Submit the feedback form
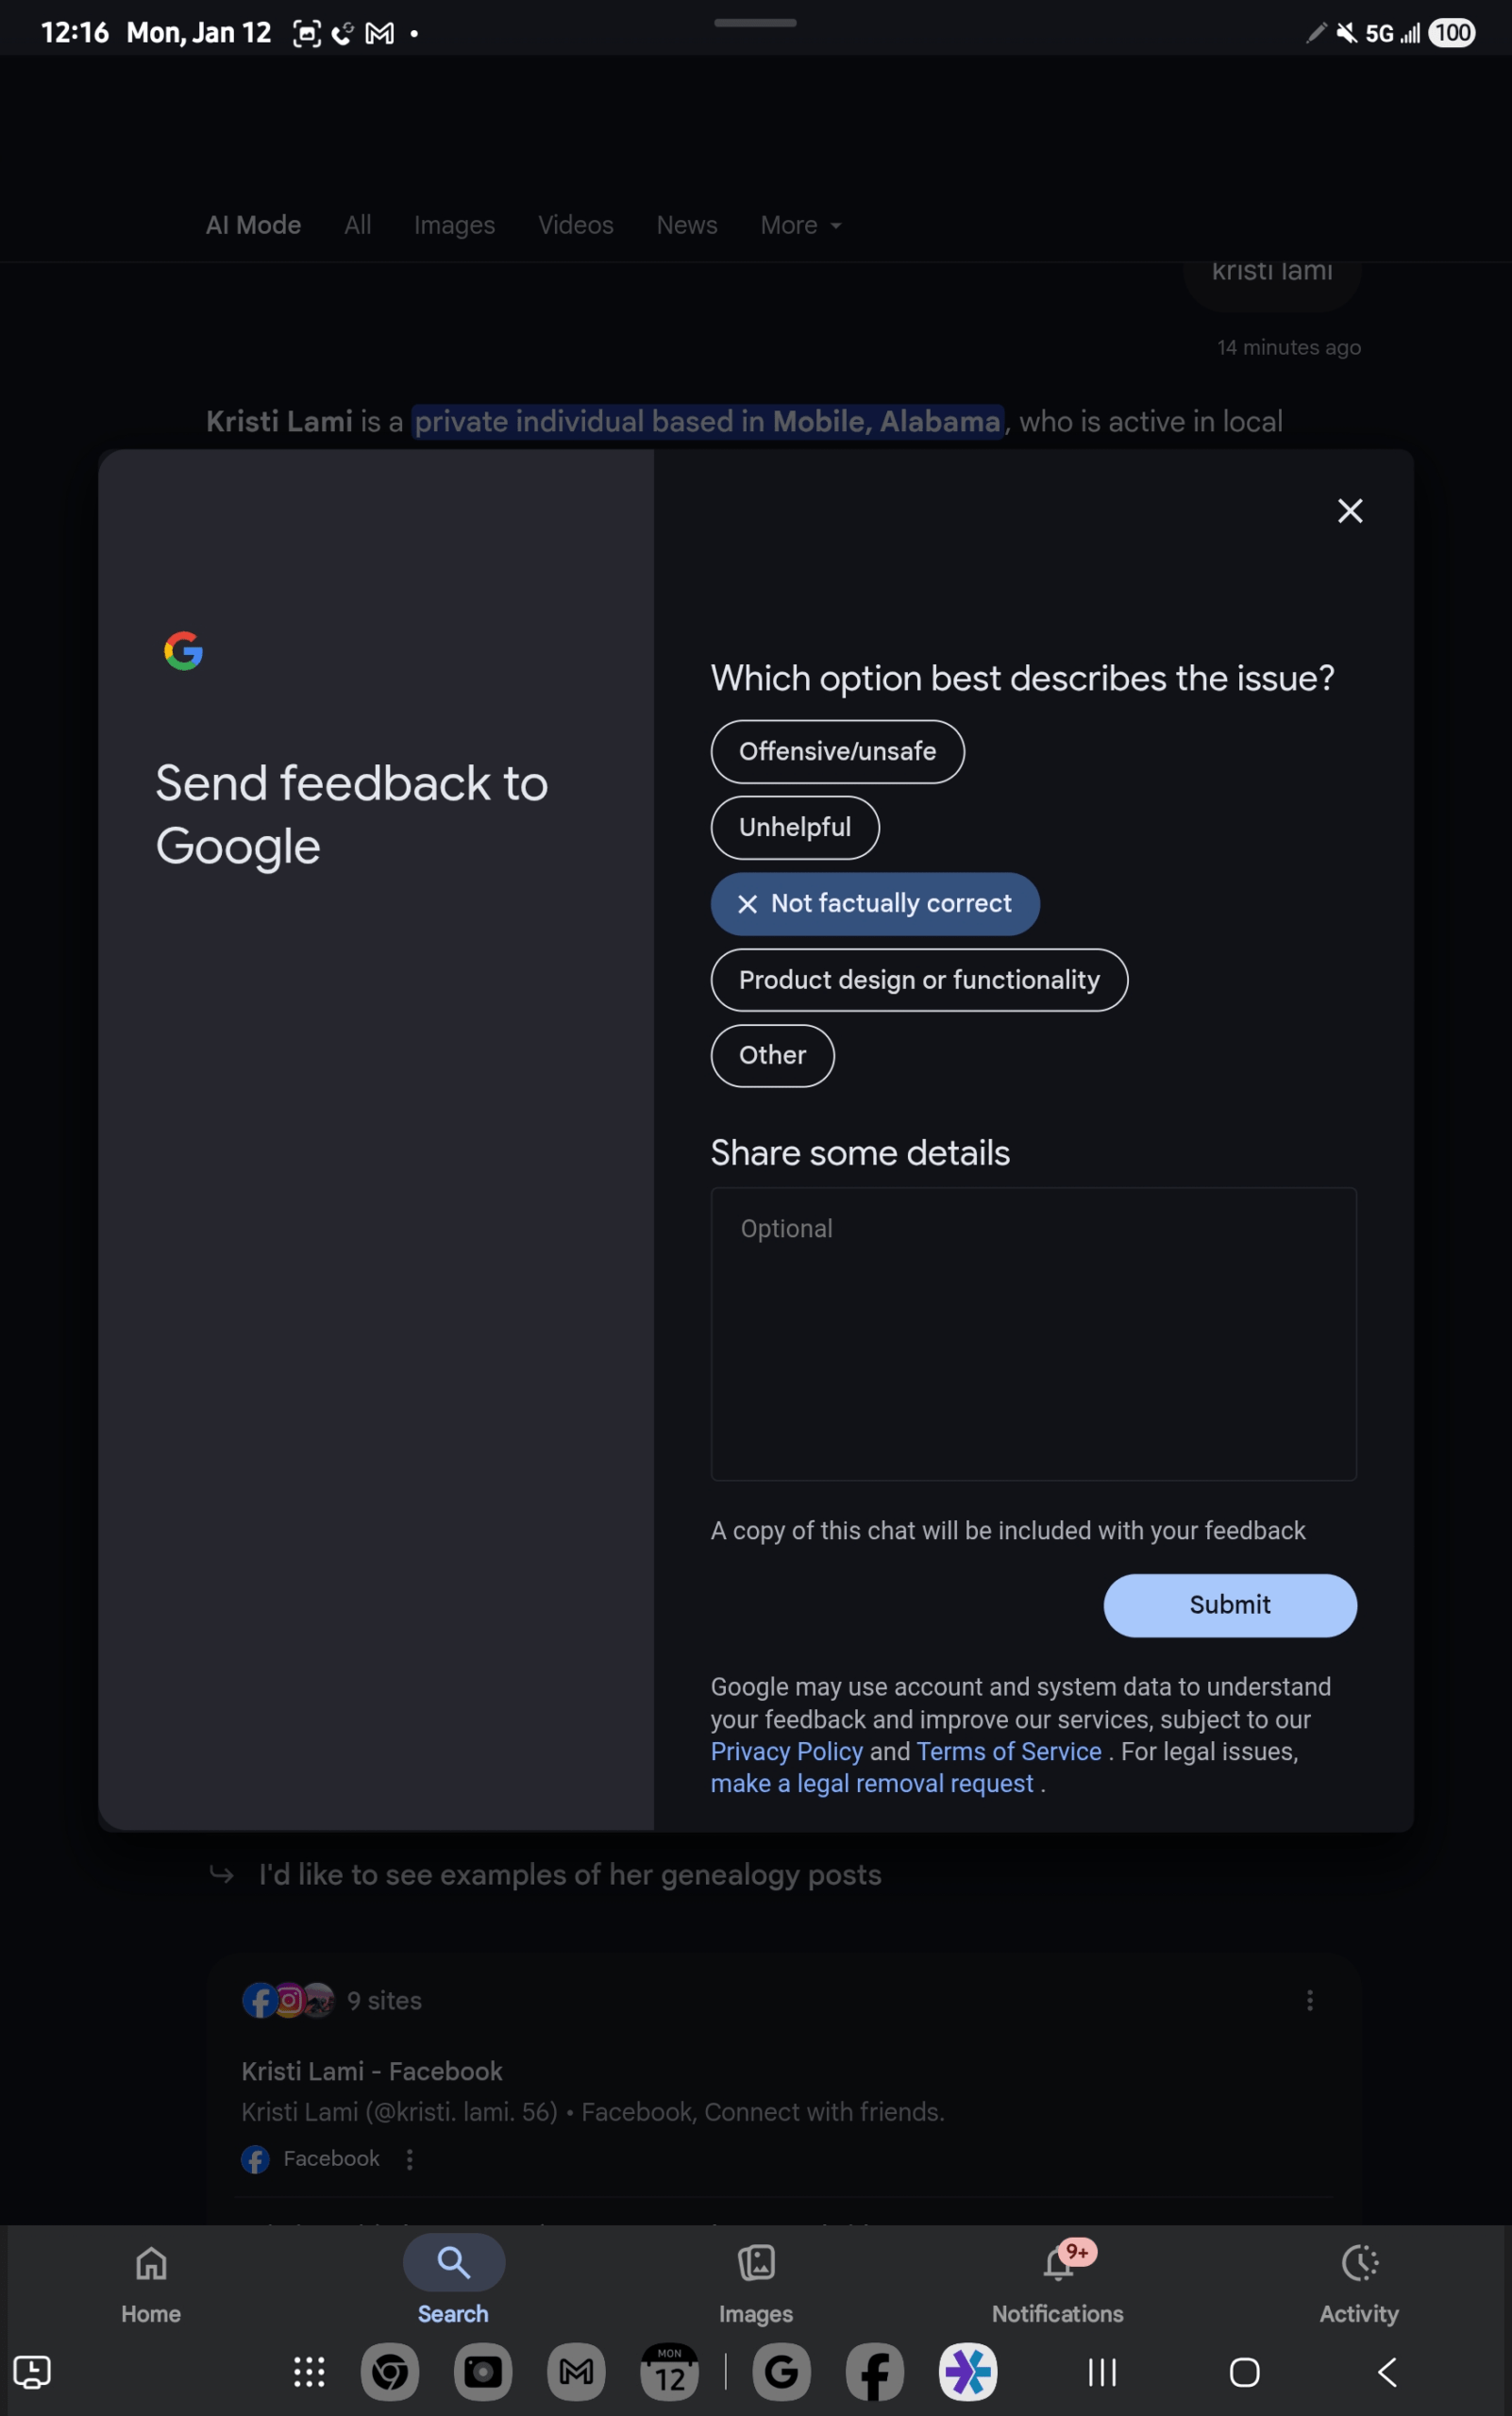The width and height of the screenshot is (1512, 2416). point(1230,1605)
